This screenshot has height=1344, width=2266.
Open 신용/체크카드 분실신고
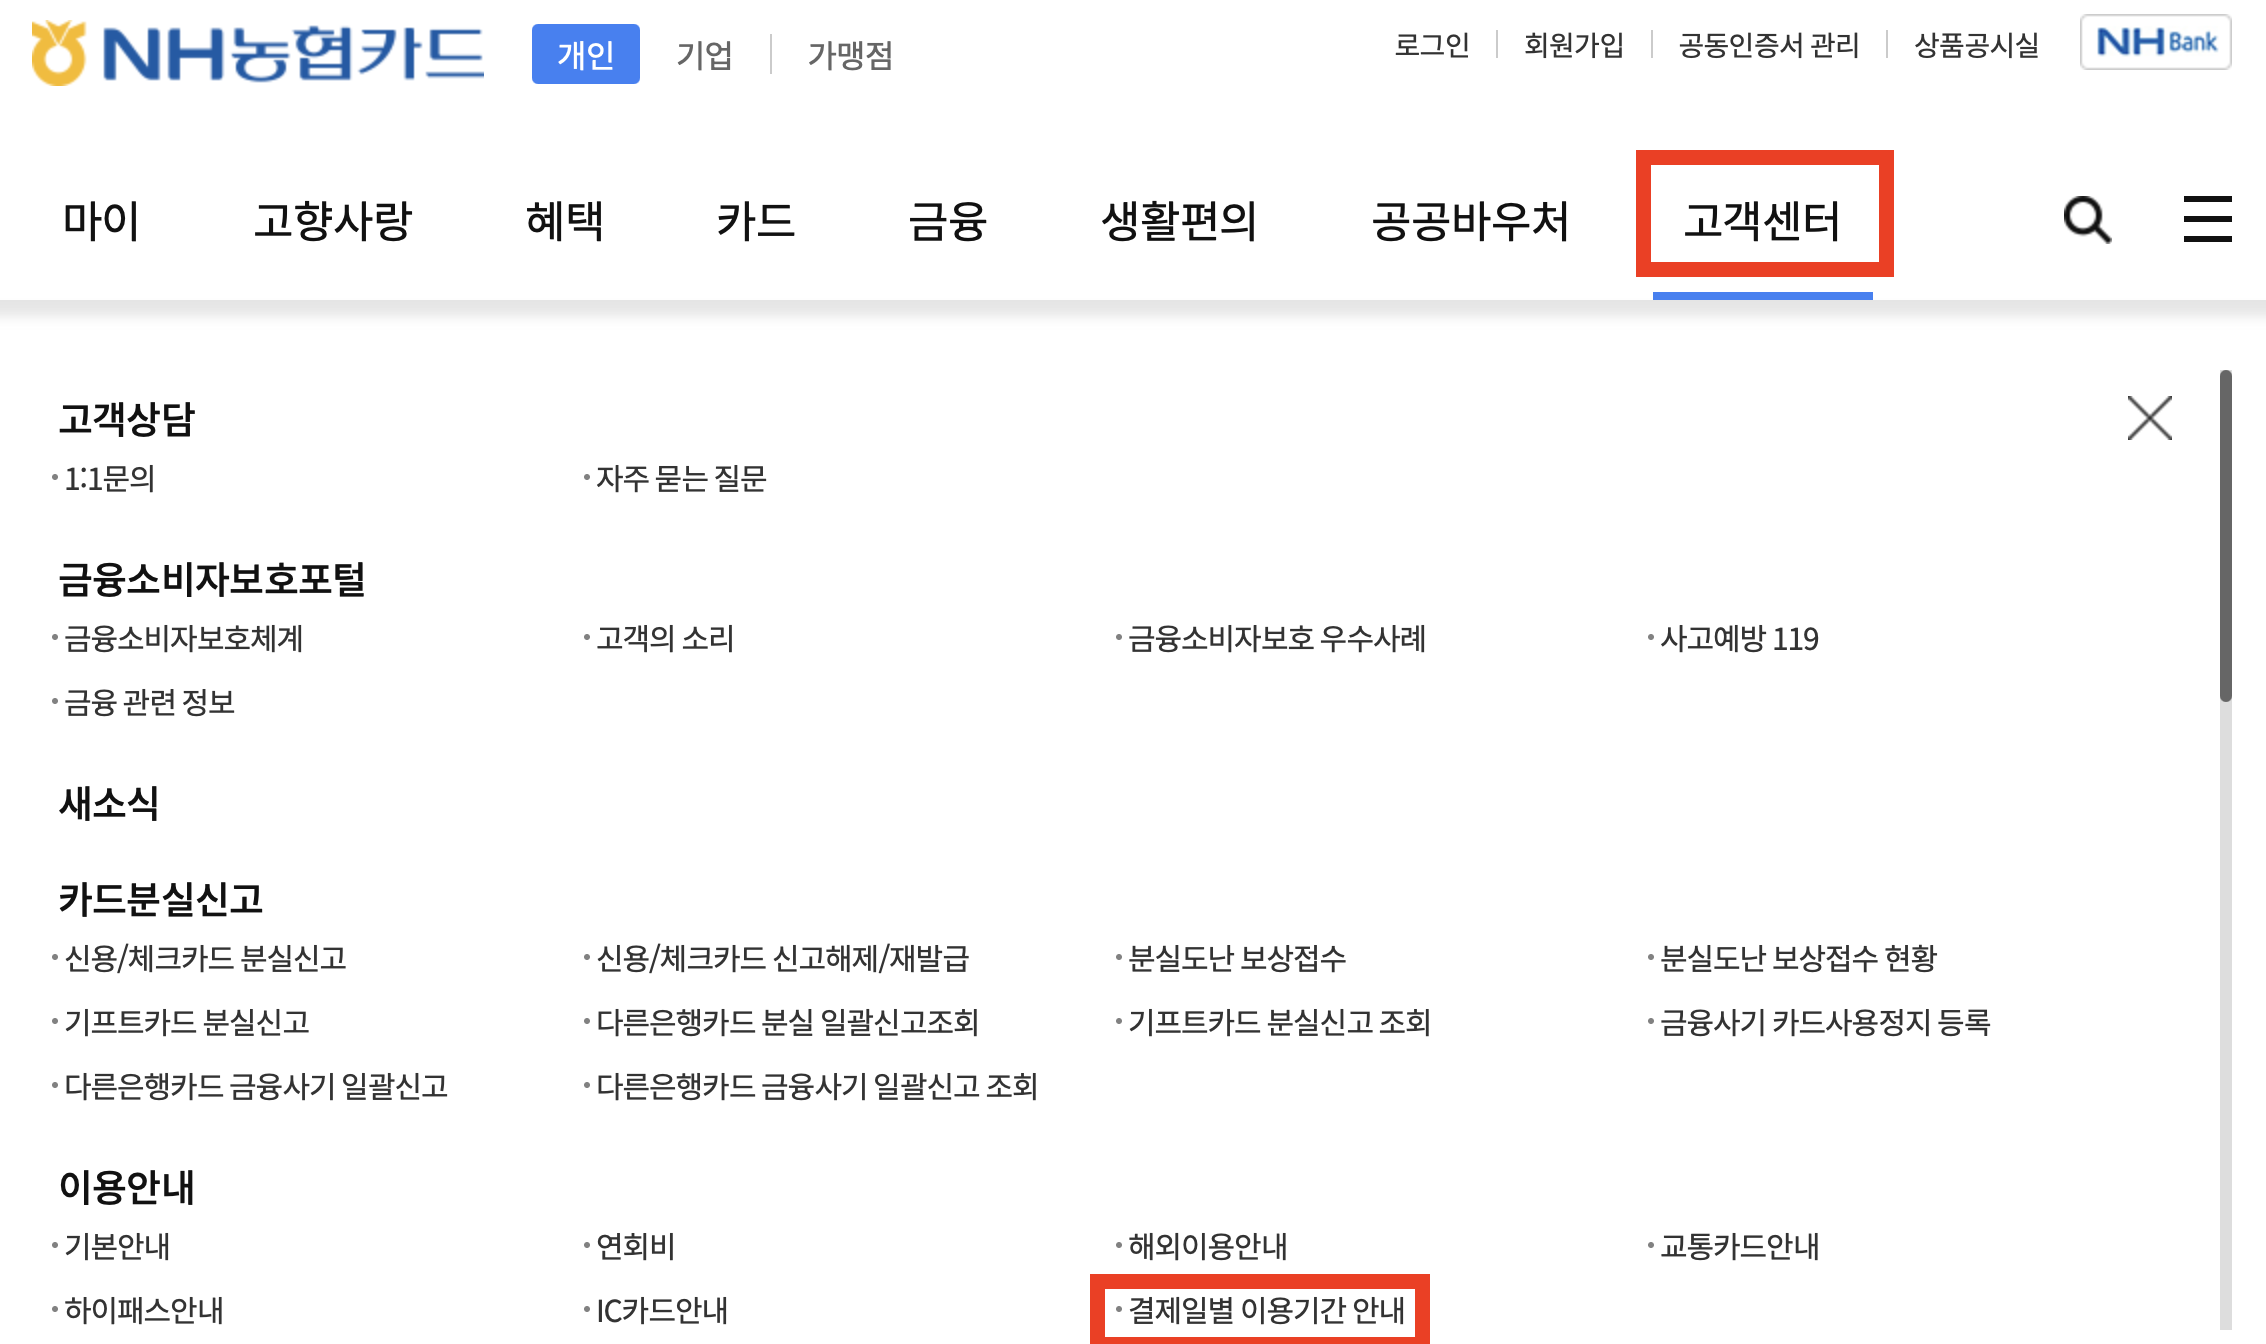point(207,959)
